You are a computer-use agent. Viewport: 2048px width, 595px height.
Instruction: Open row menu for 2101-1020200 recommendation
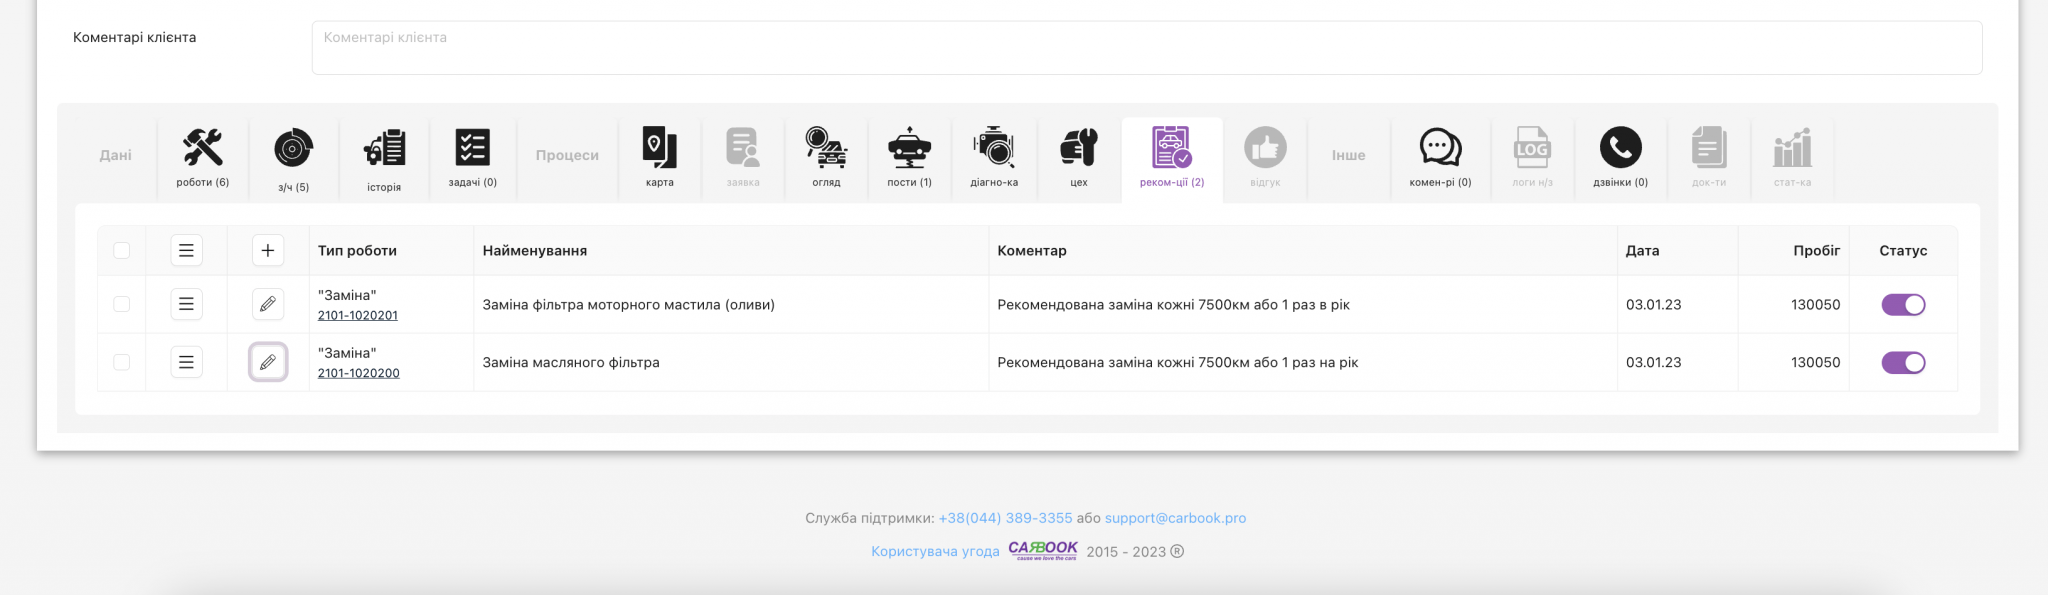click(186, 362)
